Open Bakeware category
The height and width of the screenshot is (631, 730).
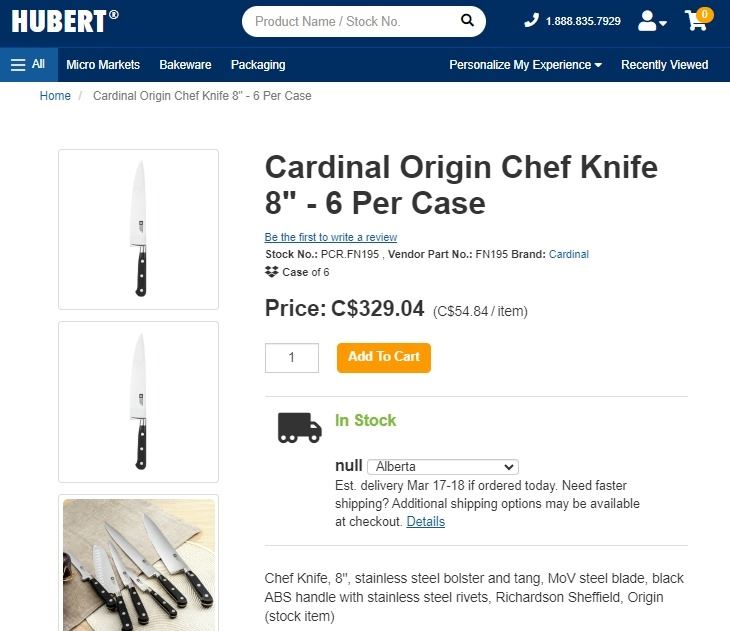tap(185, 65)
